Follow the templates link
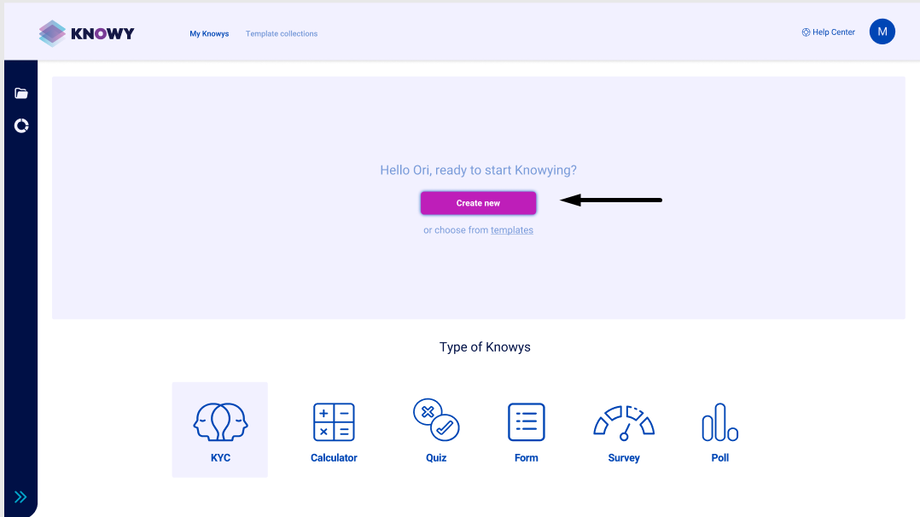This screenshot has width=920, height=517. coord(512,230)
